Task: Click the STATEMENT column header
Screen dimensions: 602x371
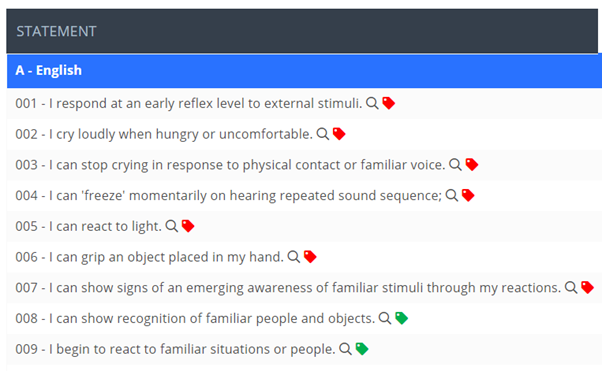Action: 56,31
